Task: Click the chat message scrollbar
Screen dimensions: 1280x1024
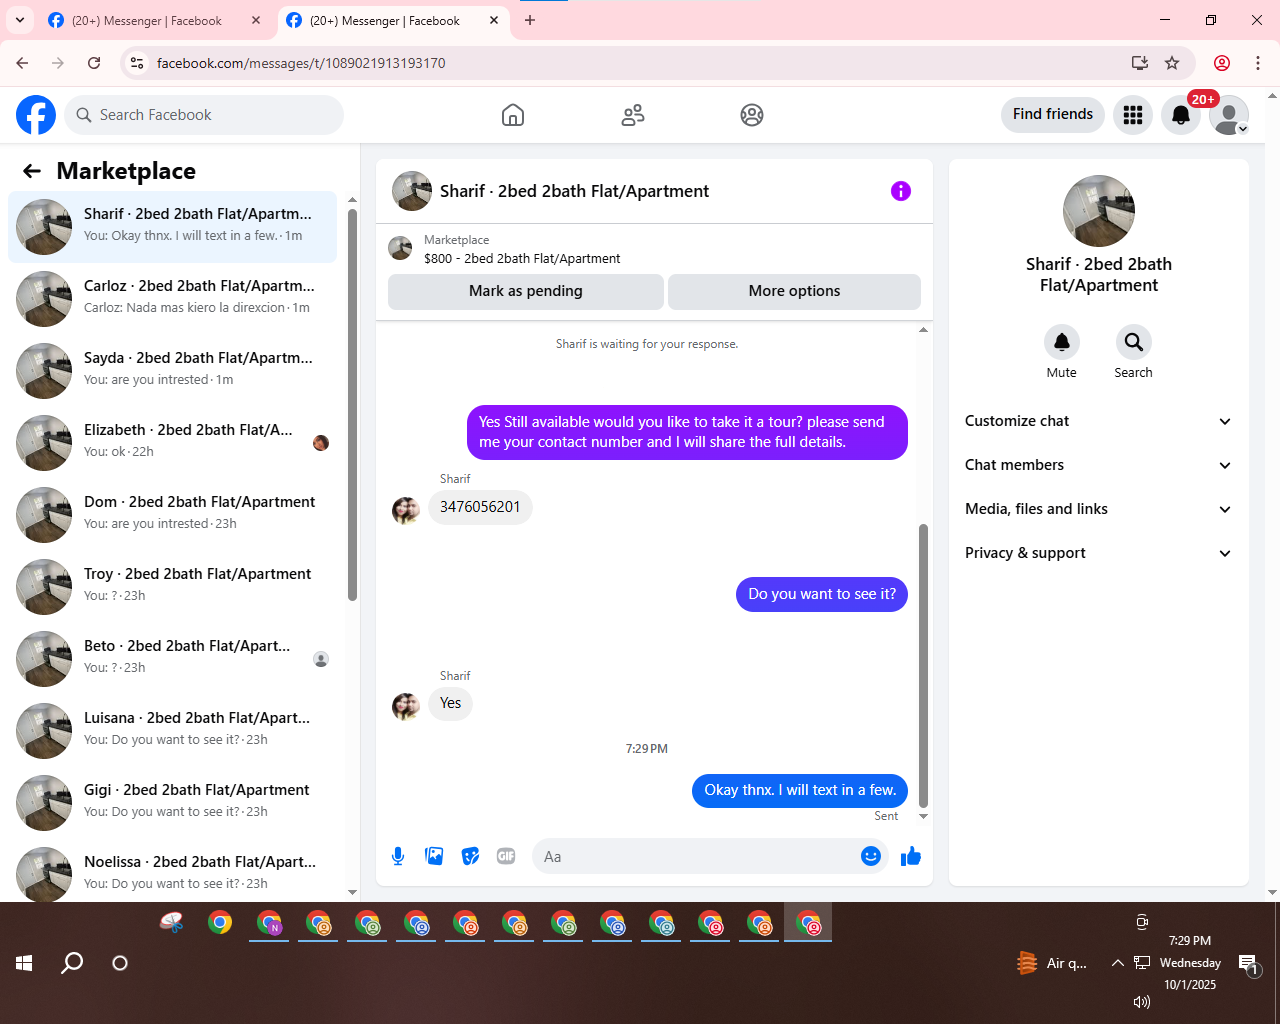Action: (x=924, y=665)
